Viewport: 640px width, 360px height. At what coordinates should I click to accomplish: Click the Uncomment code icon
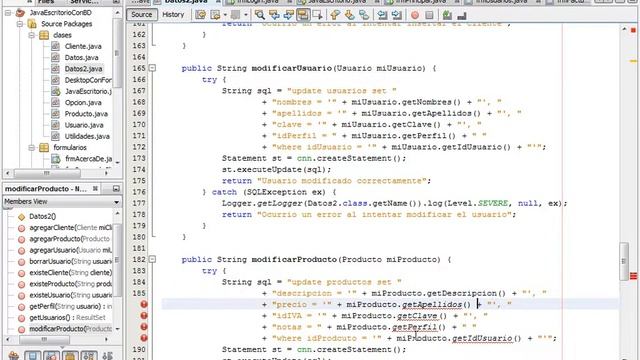pyautogui.click(x=462, y=15)
